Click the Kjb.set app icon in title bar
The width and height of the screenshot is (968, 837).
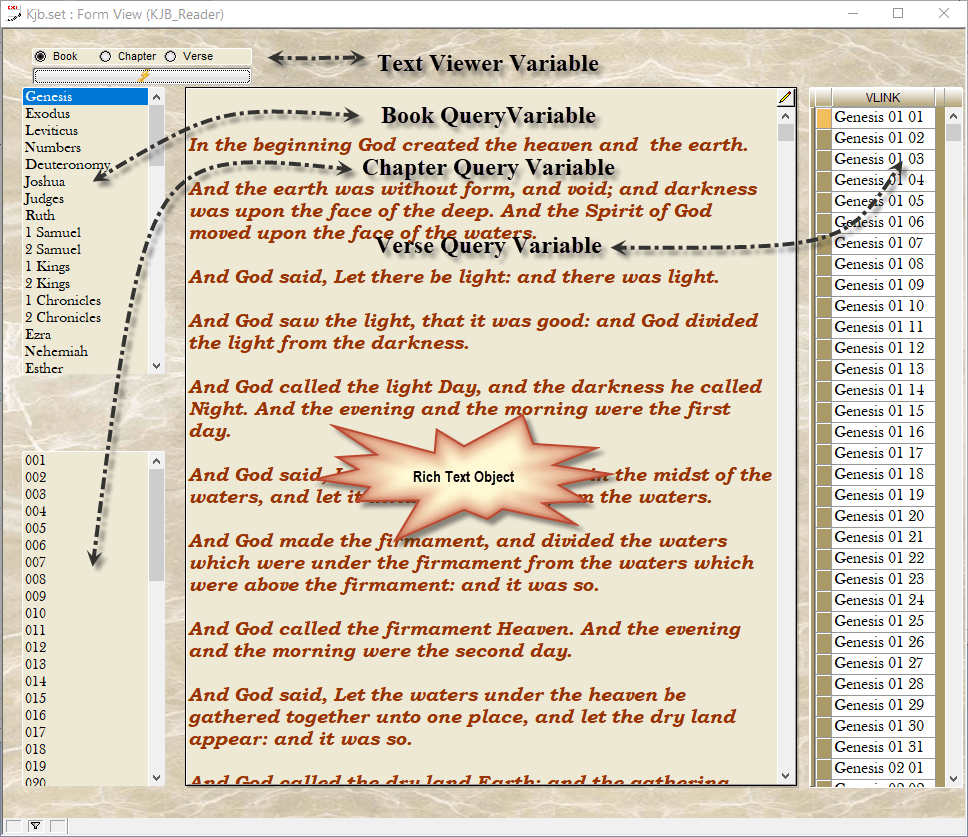tap(14, 14)
